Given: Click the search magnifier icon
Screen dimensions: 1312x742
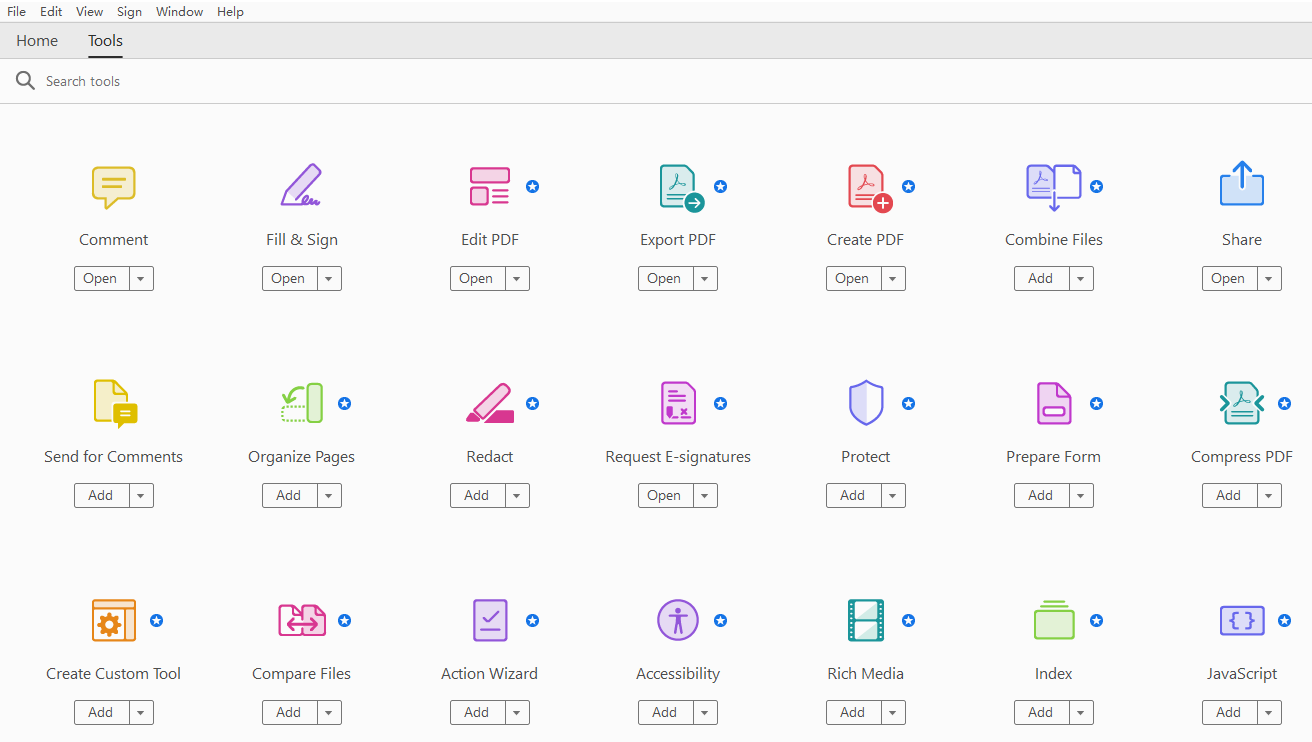Looking at the screenshot, I should click(x=26, y=81).
